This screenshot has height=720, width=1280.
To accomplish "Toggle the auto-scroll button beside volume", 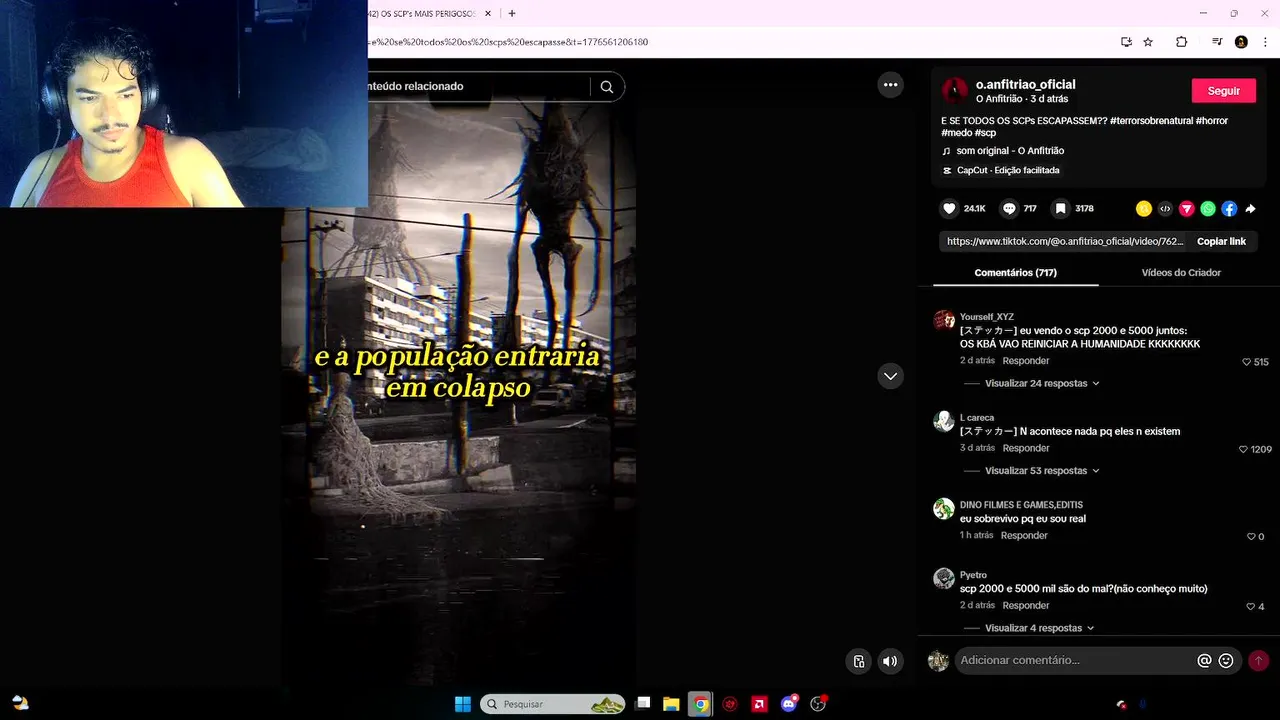I will click(x=859, y=661).
